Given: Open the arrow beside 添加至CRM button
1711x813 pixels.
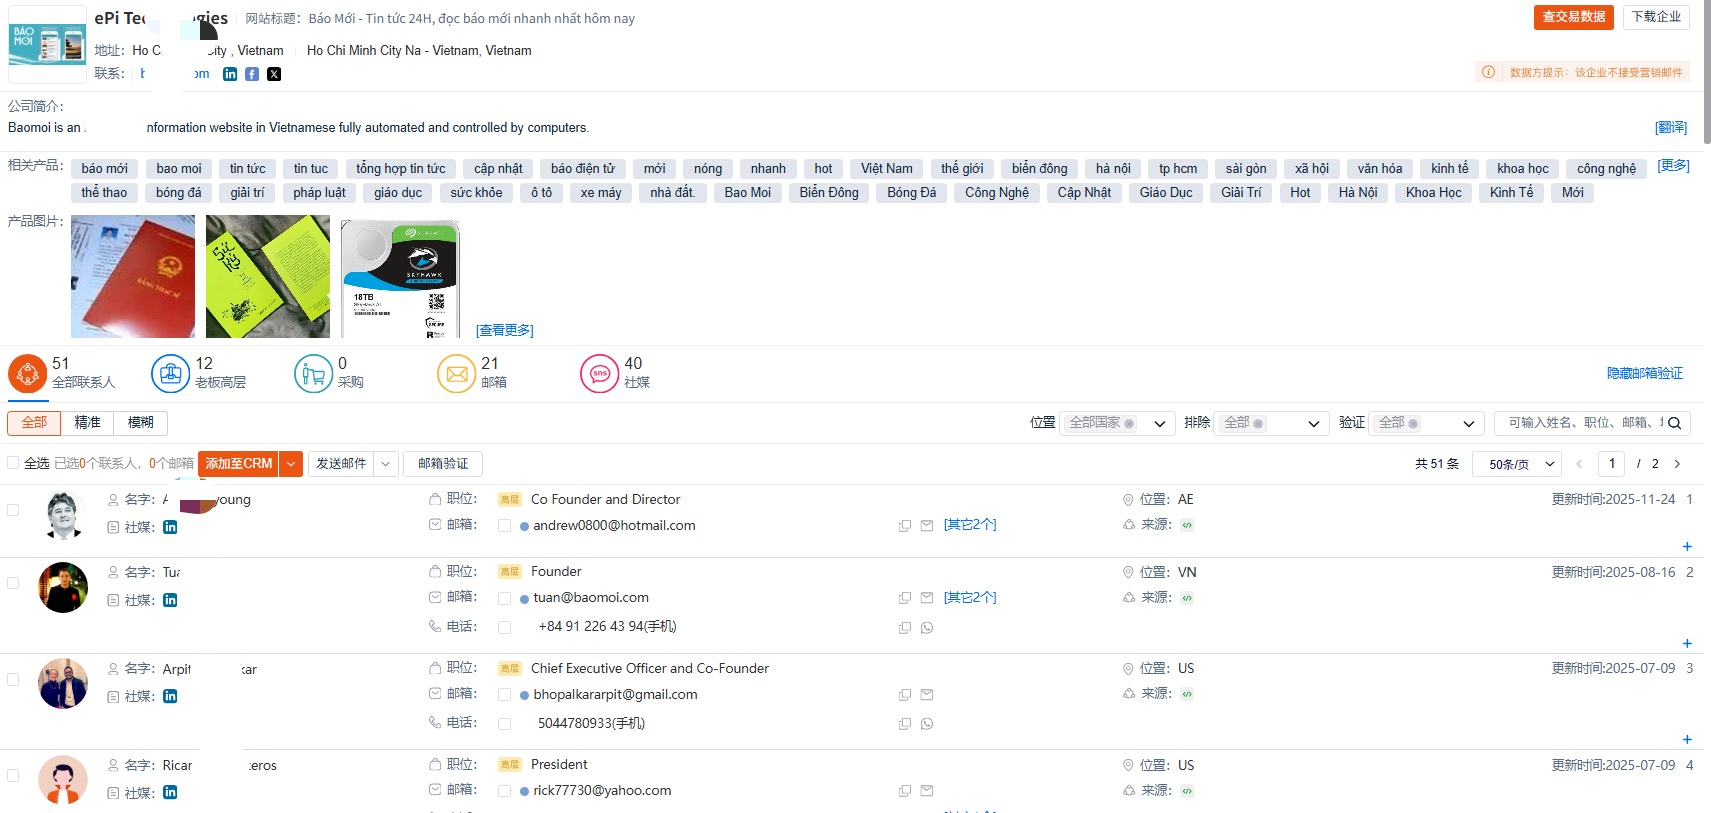Looking at the screenshot, I should tap(291, 464).
